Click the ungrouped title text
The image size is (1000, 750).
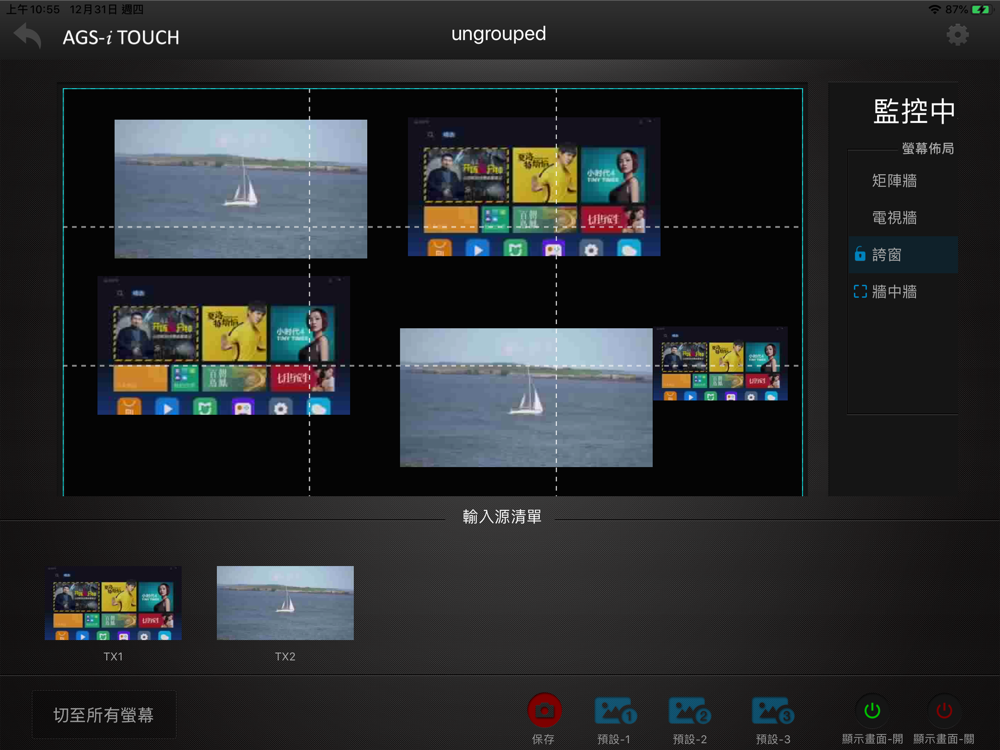pyautogui.click(x=498, y=34)
